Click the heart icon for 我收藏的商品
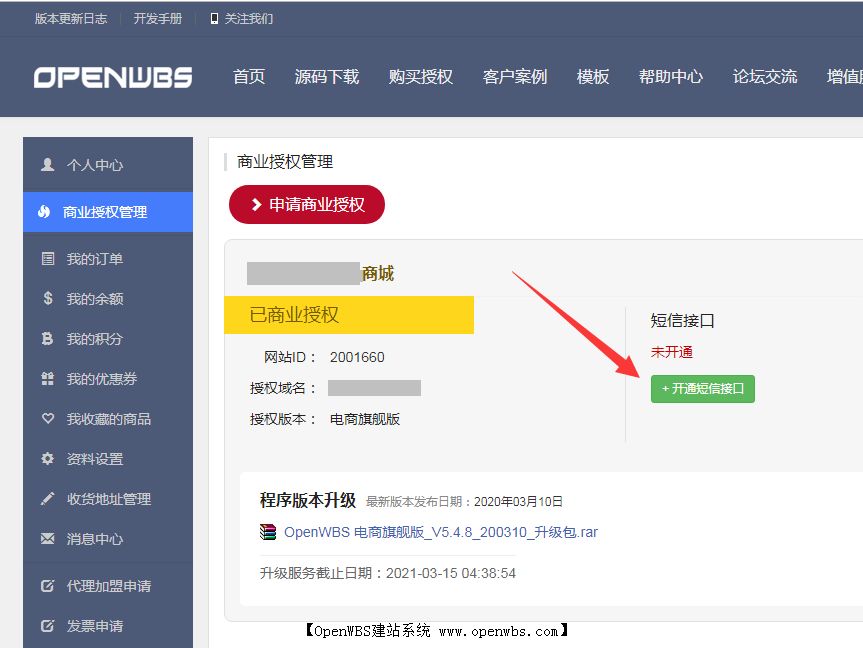Image resolution: width=863 pixels, height=648 pixels. point(46,419)
